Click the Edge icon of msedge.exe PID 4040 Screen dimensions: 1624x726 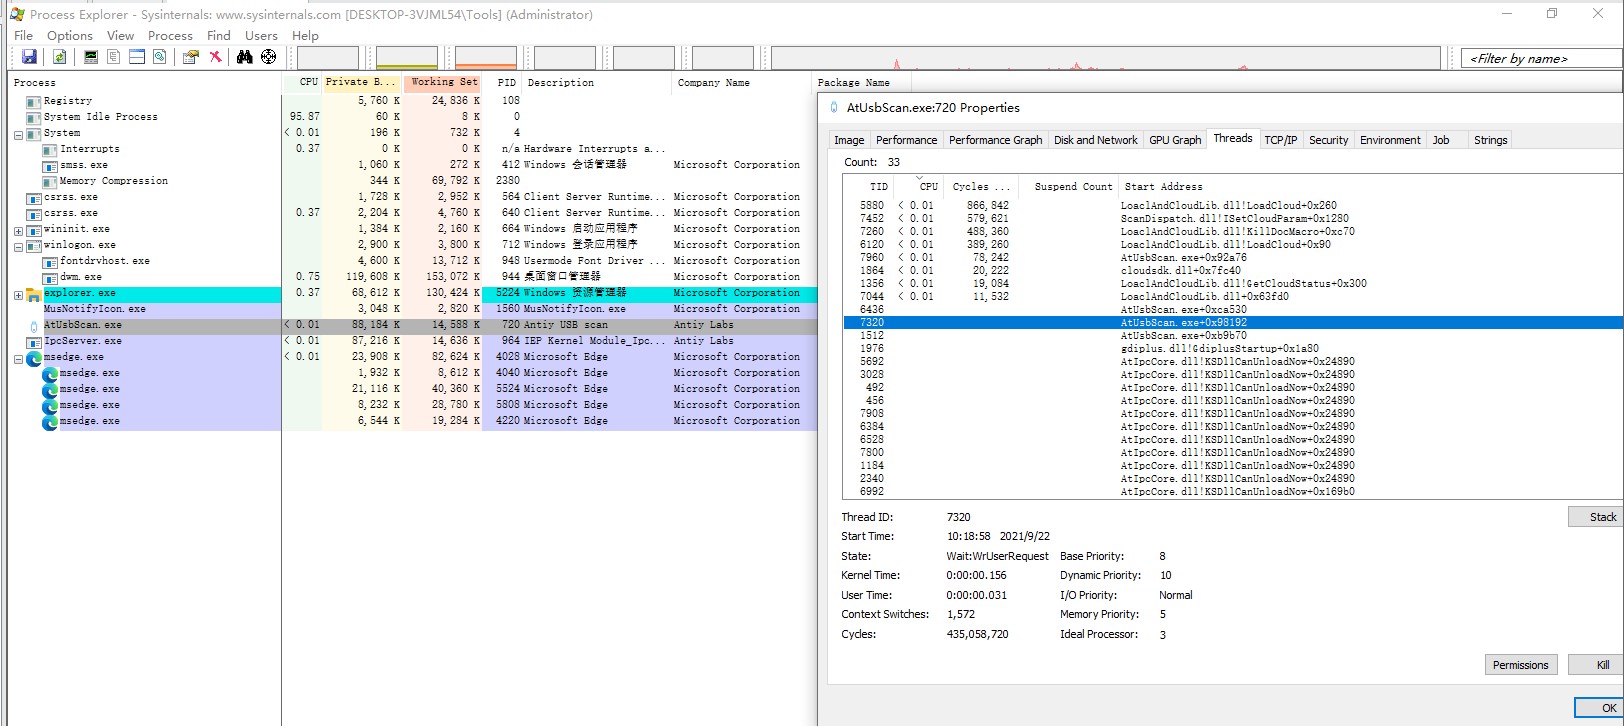[50, 374]
